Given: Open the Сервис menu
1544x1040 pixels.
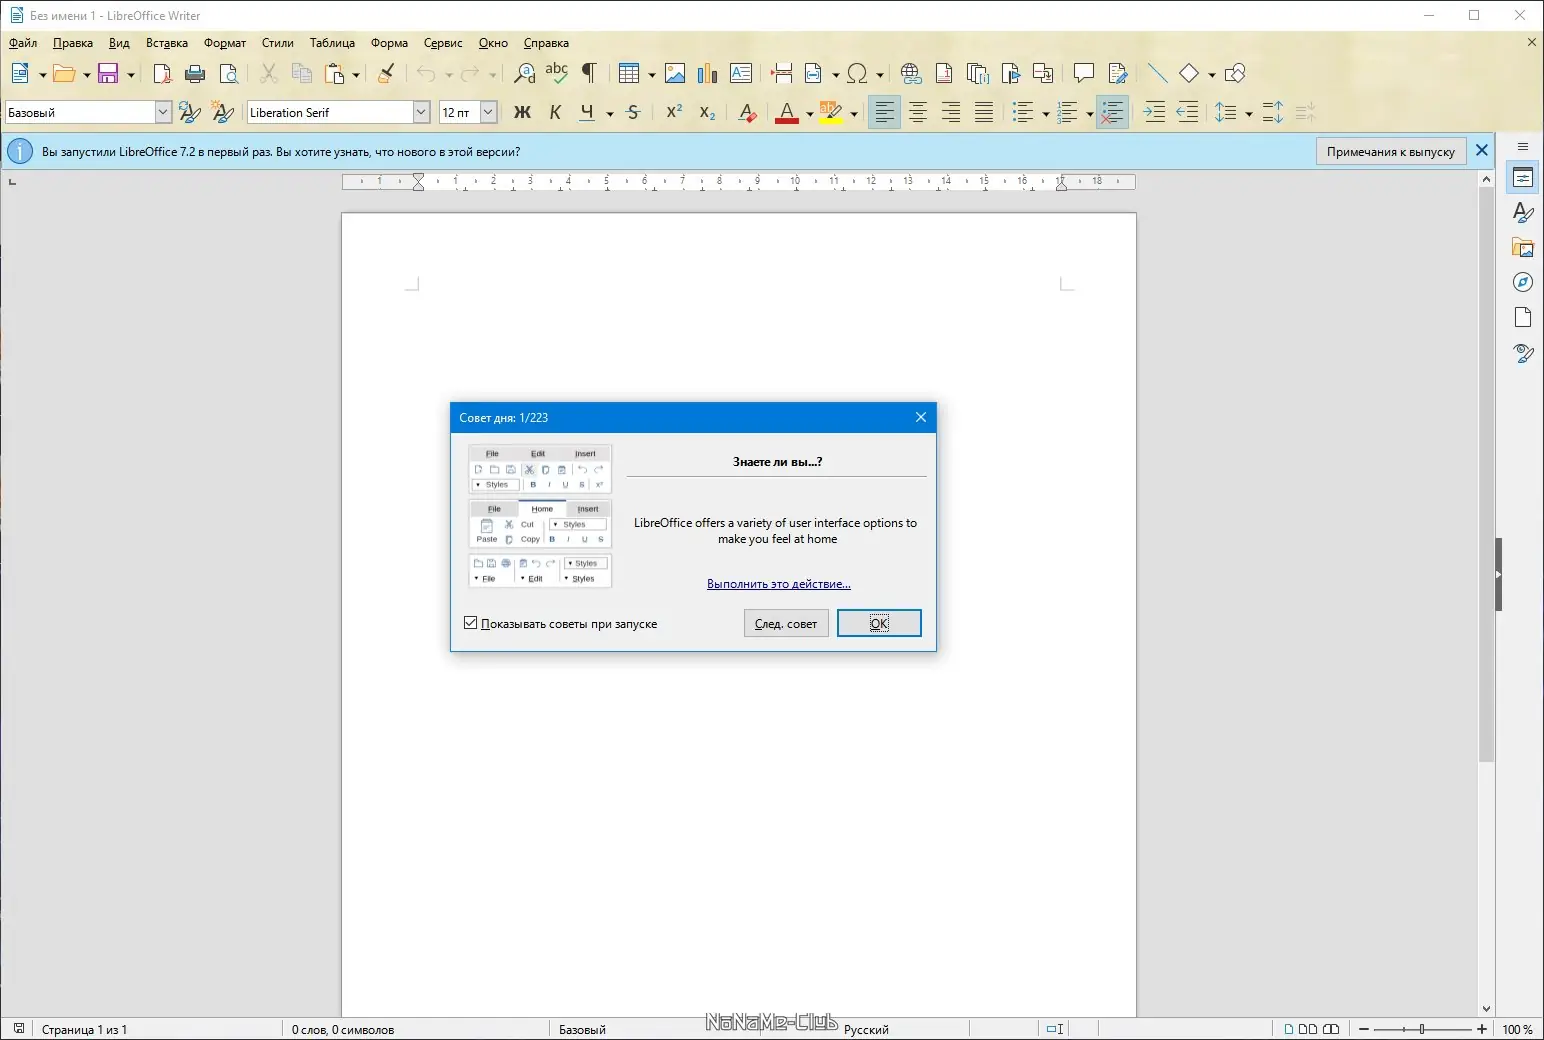Looking at the screenshot, I should pyautogui.click(x=443, y=43).
